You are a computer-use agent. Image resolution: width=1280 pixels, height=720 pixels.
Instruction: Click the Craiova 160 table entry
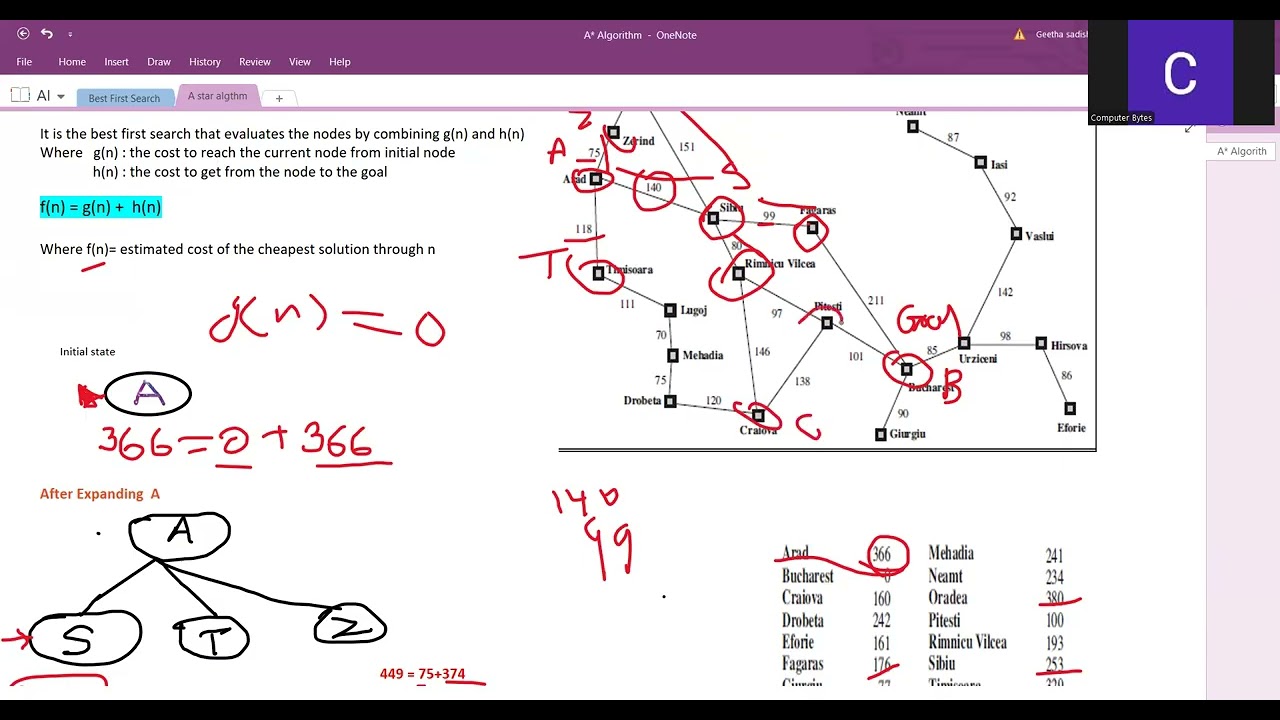(836, 598)
